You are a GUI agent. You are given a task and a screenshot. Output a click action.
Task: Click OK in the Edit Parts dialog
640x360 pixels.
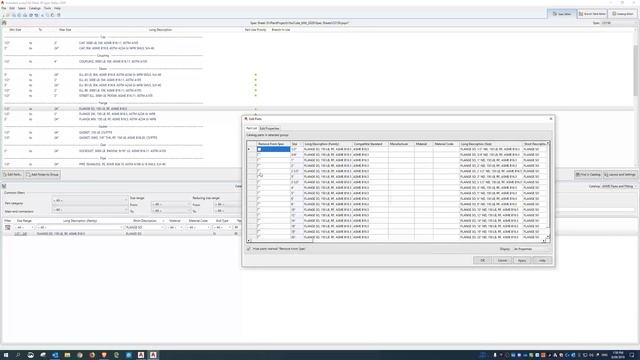pyautogui.click(x=482, y=260)
